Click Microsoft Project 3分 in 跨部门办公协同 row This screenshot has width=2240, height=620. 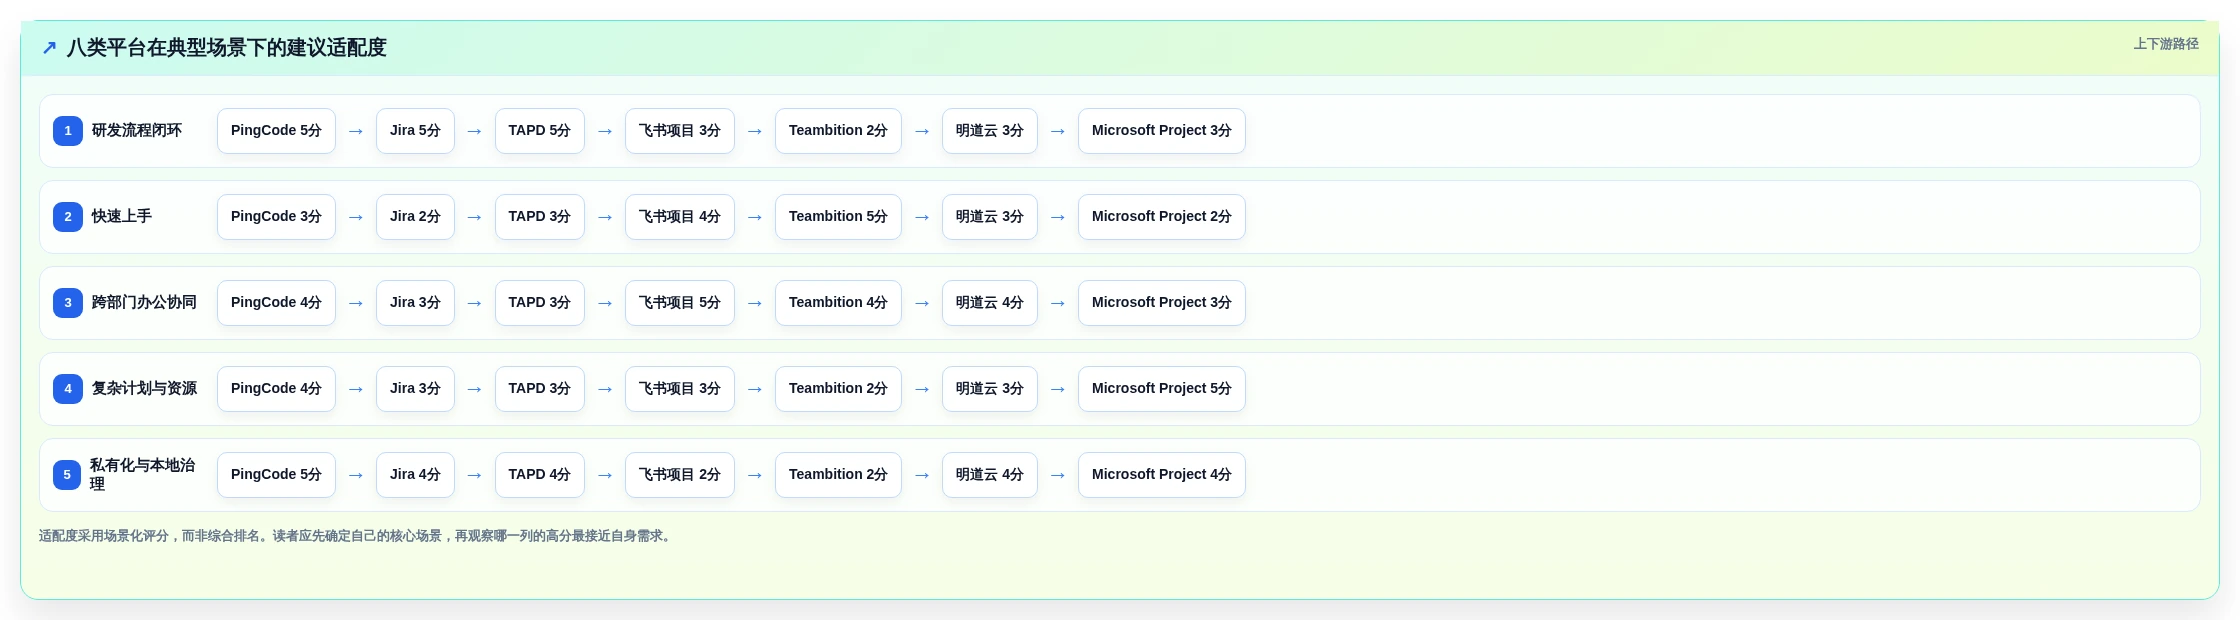click(1162, 303)
